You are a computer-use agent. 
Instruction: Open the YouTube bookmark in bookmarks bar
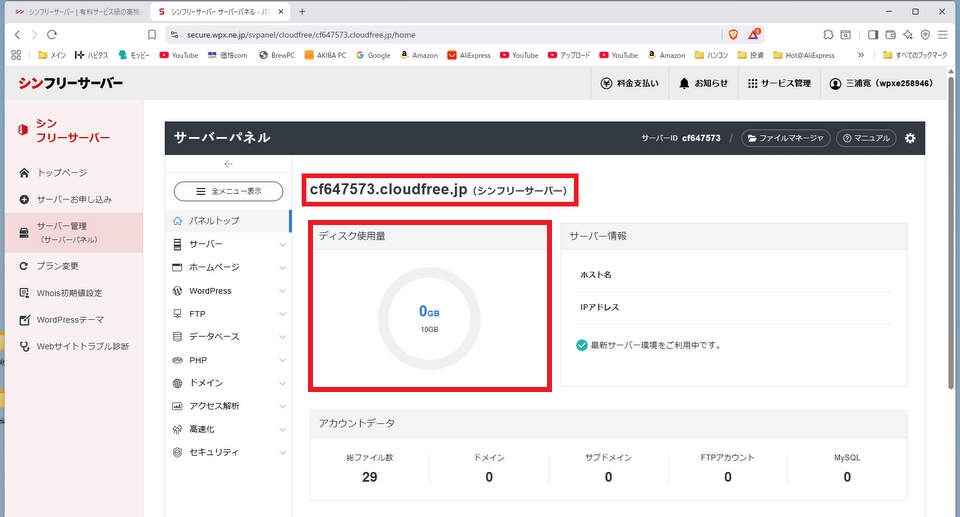179,55
